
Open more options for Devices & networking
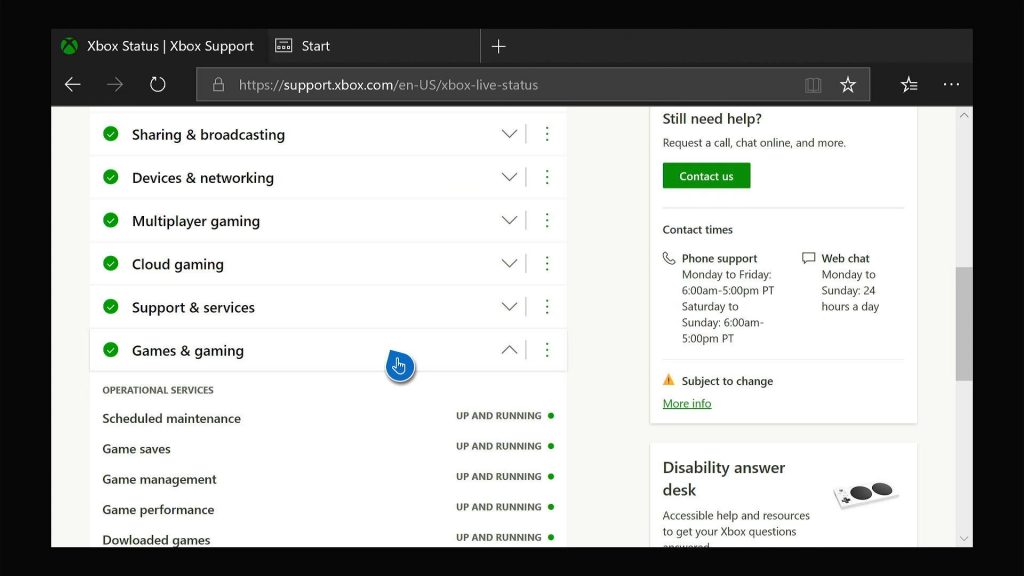[x=547, y=177]
